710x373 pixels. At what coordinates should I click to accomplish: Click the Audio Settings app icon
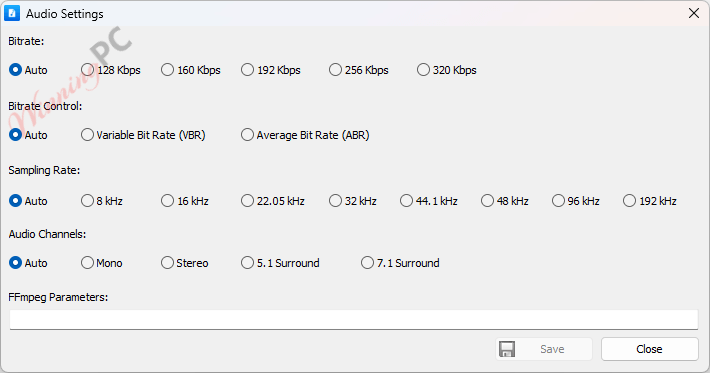pyautogui.click(x=12, y=14)
